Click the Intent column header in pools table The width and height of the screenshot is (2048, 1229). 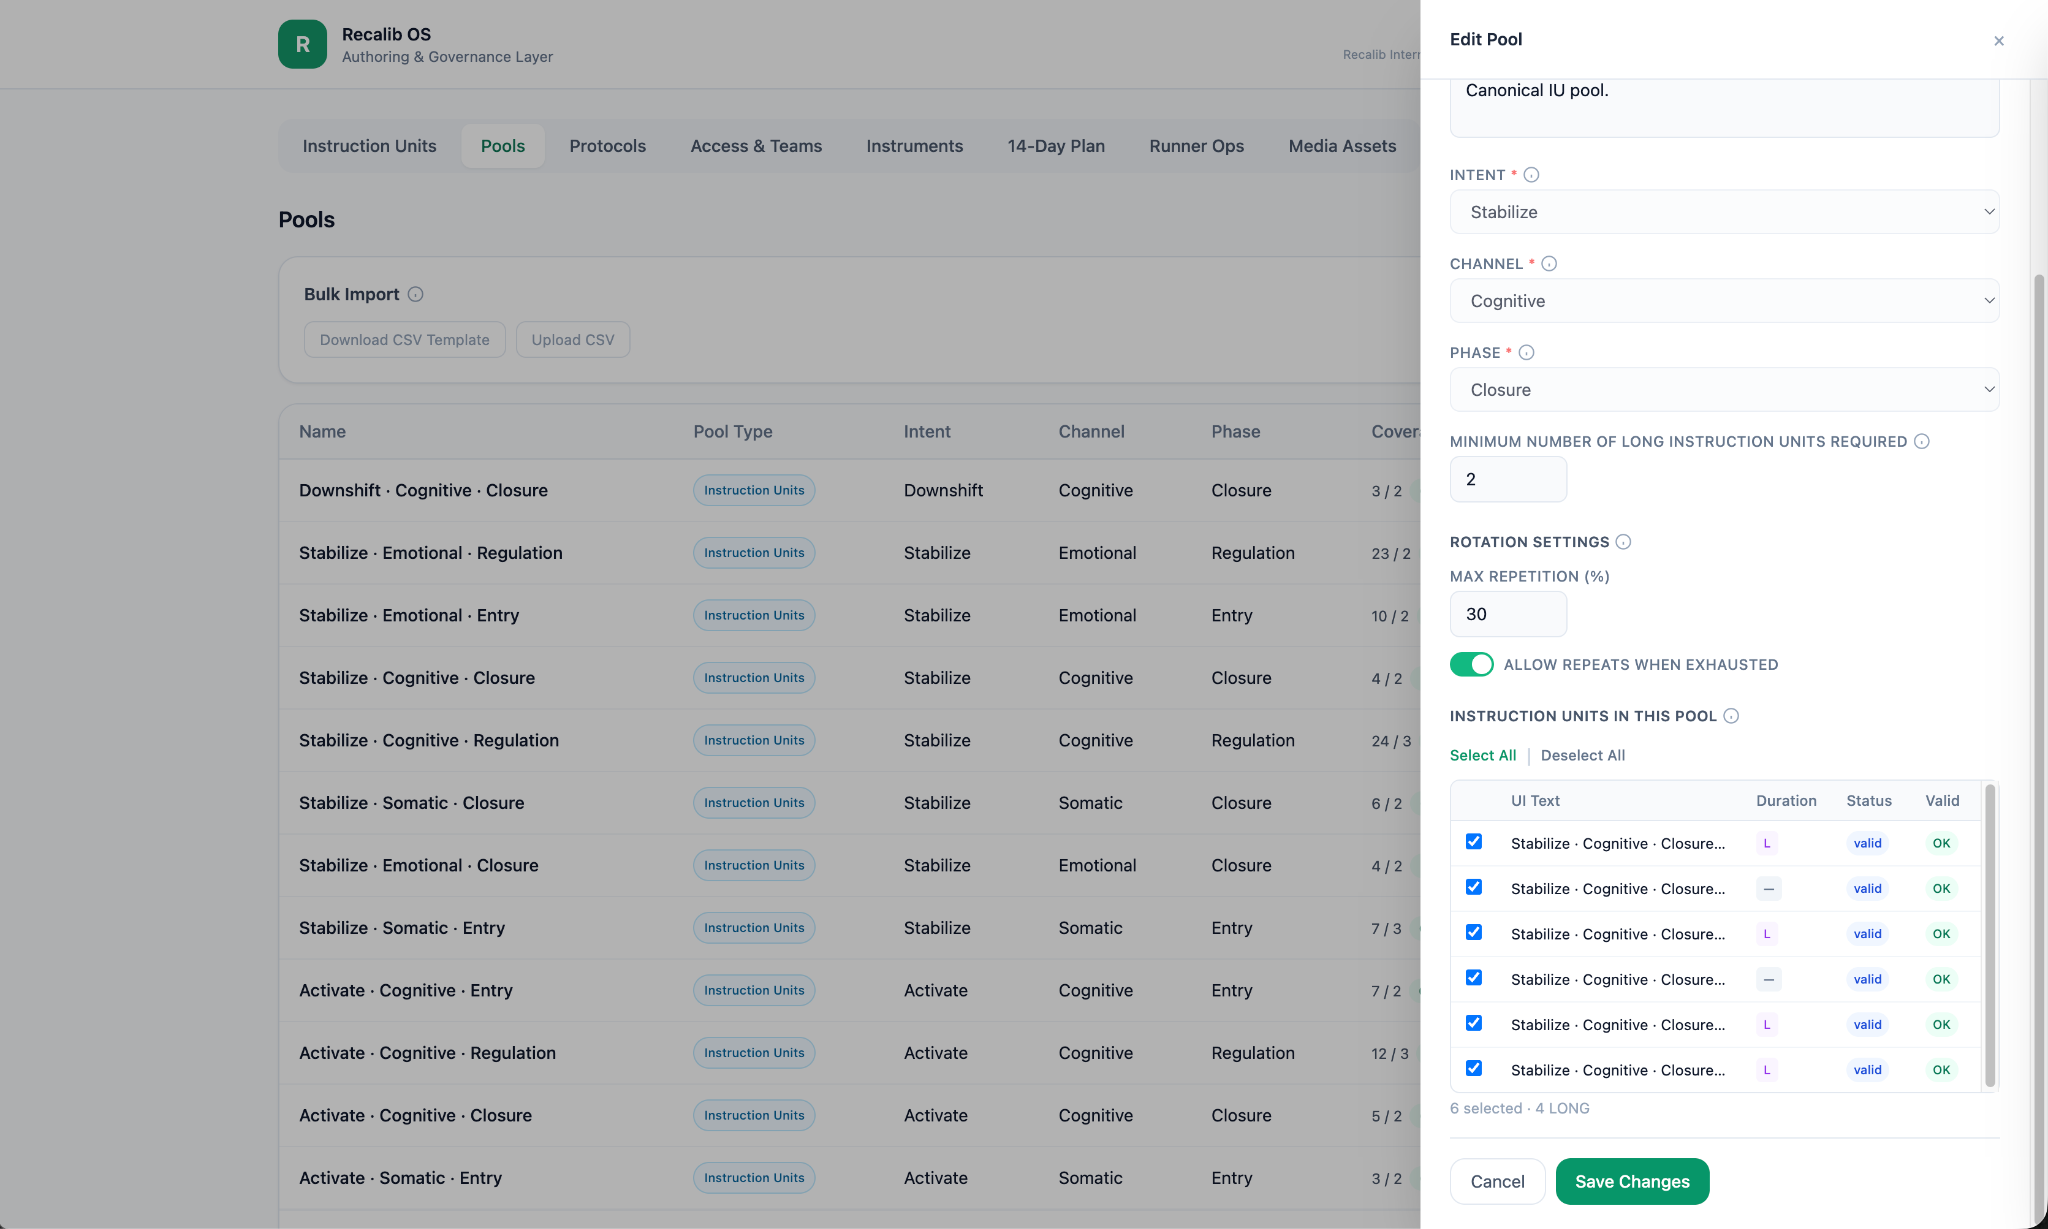click(927, 432)
